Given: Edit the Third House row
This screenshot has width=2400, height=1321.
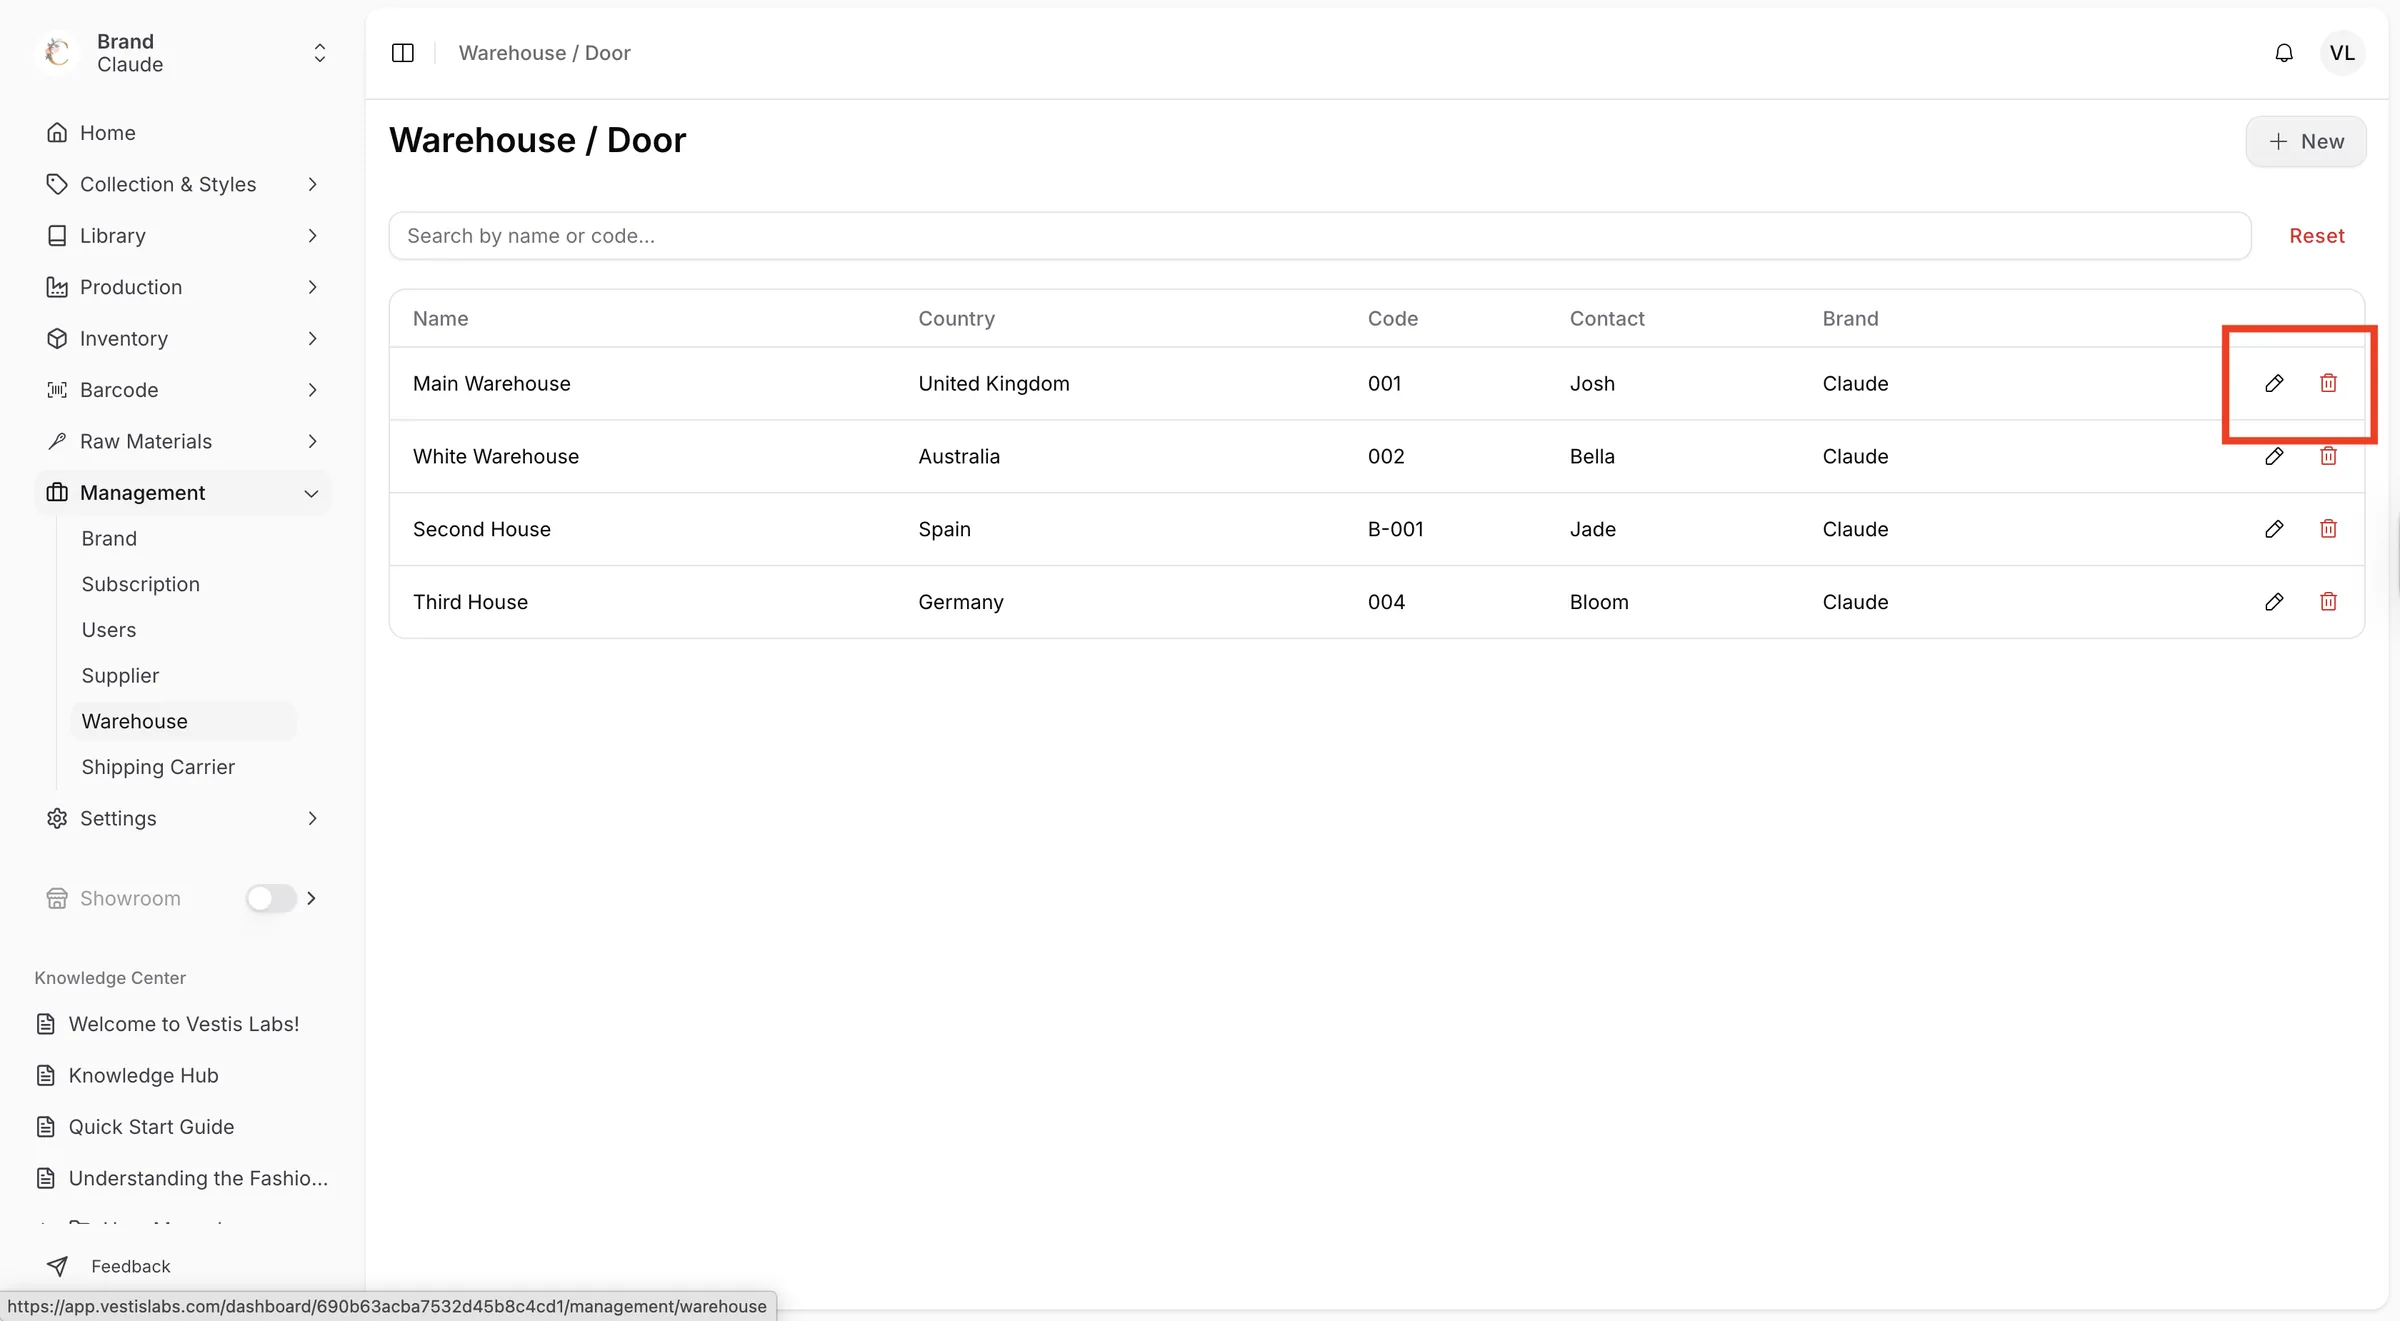Looking at the screenshot, I should [2274, 602].
